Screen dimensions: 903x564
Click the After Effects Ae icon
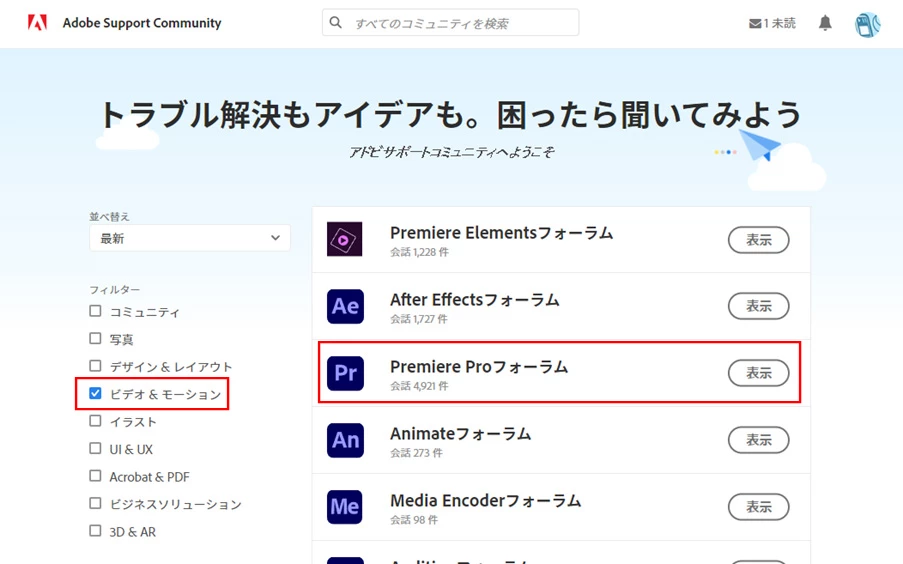[345, 306]
